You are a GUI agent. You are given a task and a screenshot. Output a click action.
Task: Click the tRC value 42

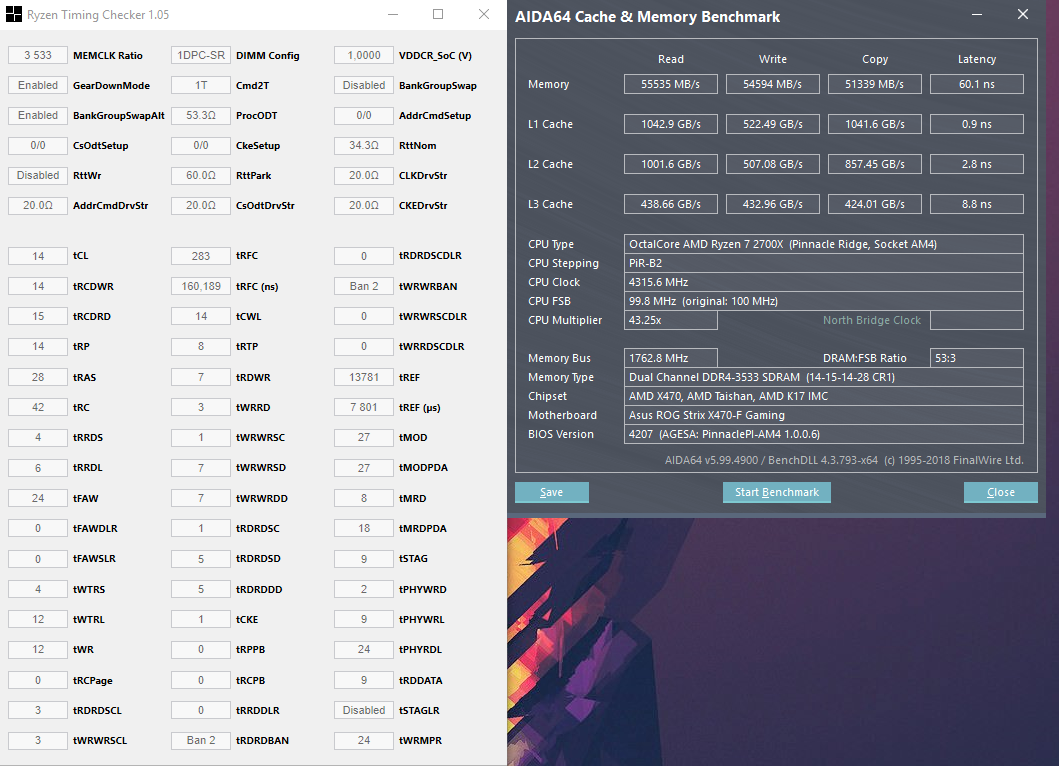(x=38, y=407)
